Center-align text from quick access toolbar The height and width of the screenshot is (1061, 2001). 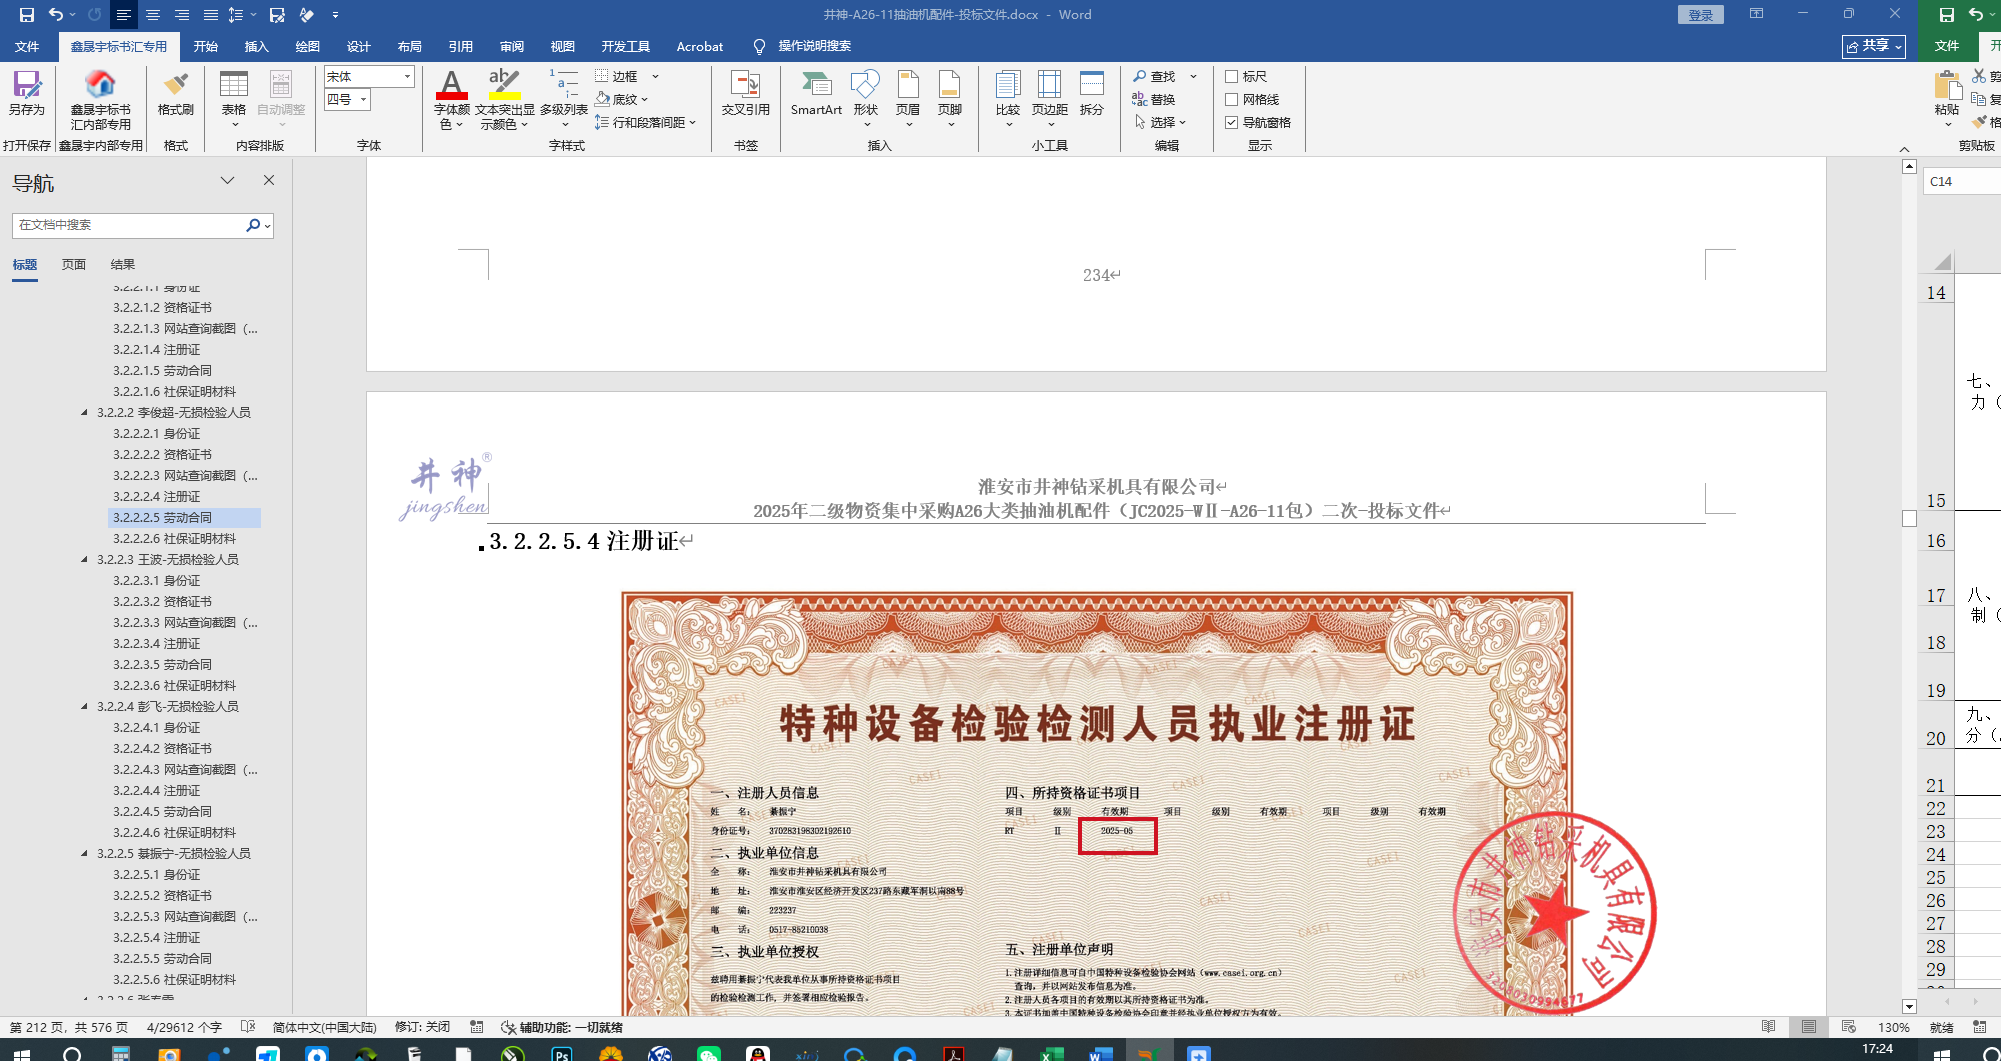coord(153,15)
